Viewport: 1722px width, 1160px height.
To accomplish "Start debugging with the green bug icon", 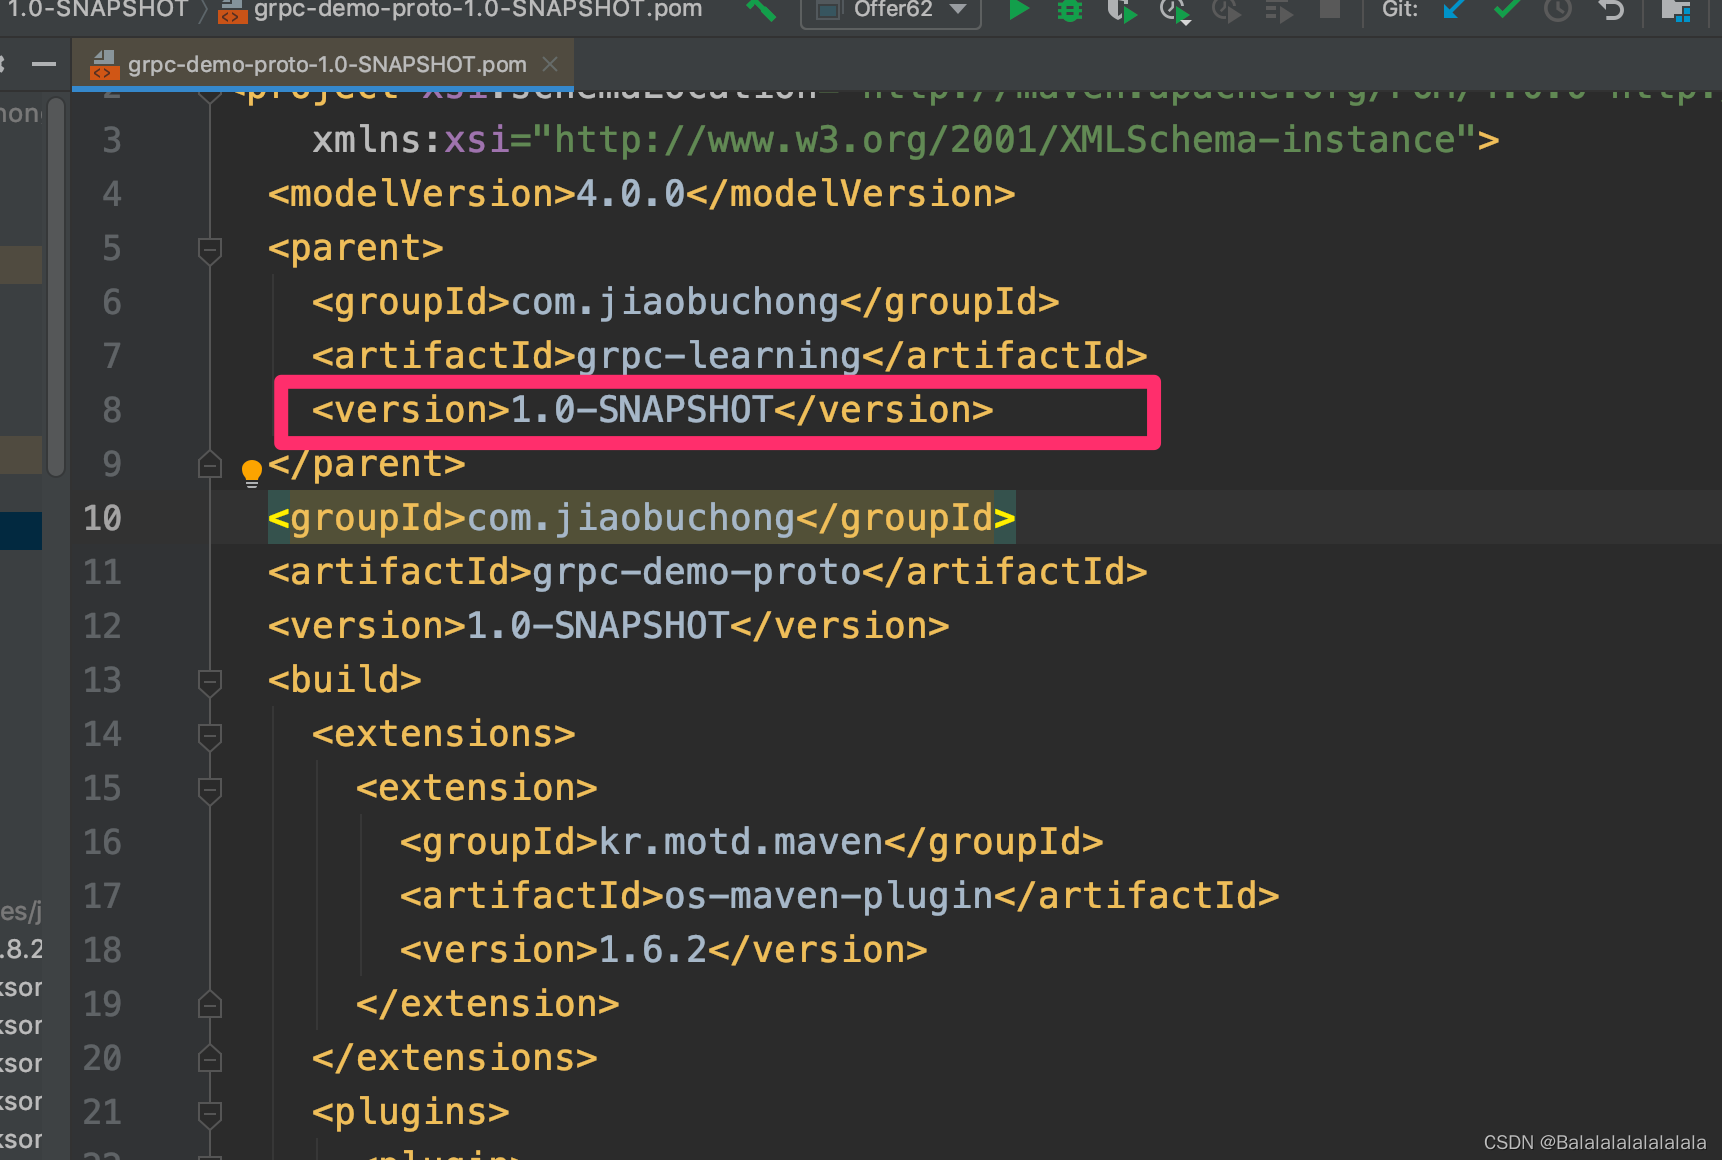I will pyautogui.click(x=1070, y=10).
